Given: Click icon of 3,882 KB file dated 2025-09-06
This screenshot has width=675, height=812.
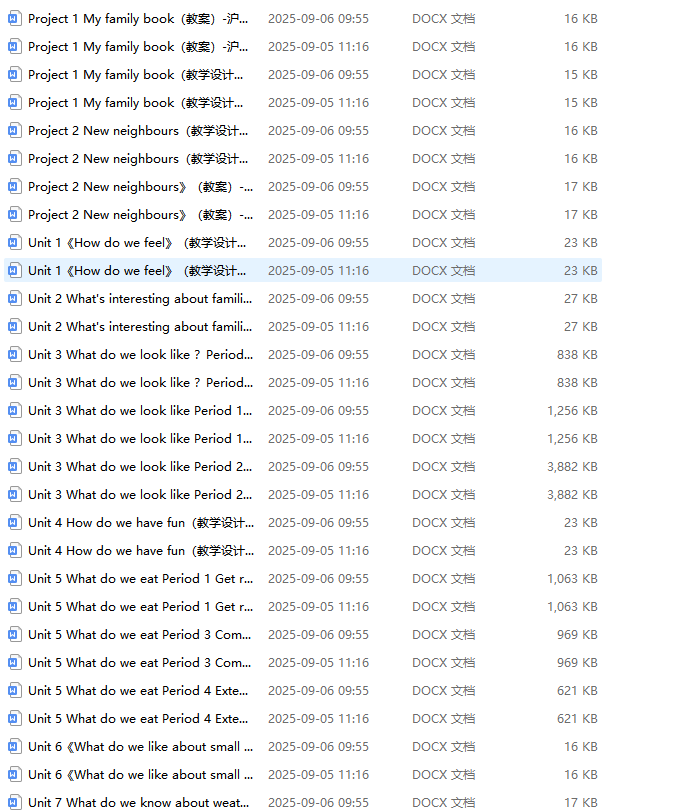Looking at the screenshot, I should [x=14, y=467].
